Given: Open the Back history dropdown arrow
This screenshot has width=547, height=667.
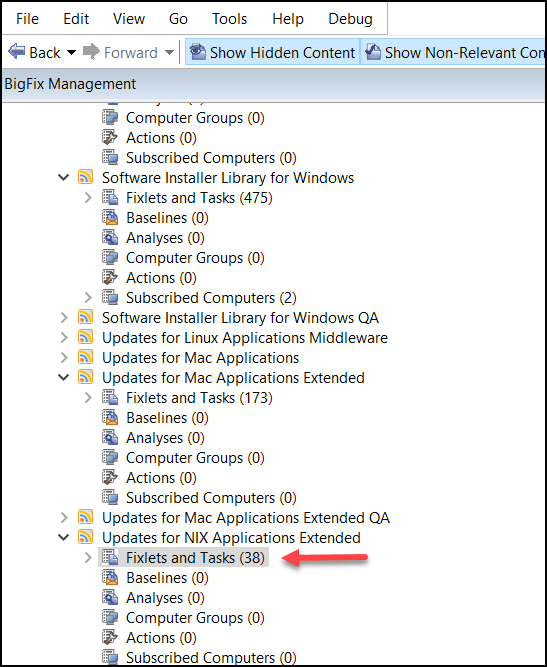Looking at the screenshot, I should tap(71, 53).
